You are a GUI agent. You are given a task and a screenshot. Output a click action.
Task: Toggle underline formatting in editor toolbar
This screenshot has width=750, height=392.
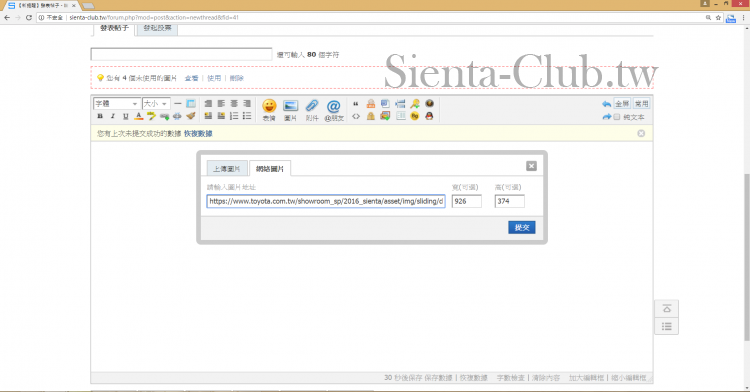click(x=126, y=116)
